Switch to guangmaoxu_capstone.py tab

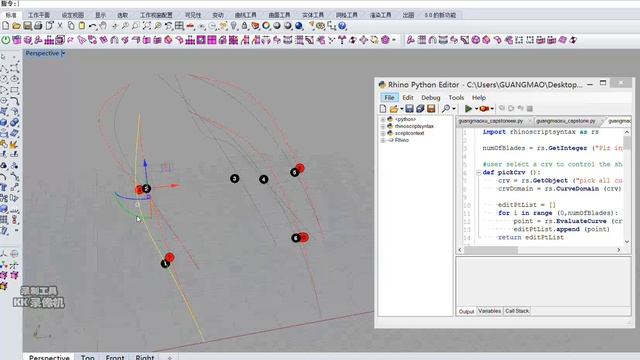pos(565,121)
